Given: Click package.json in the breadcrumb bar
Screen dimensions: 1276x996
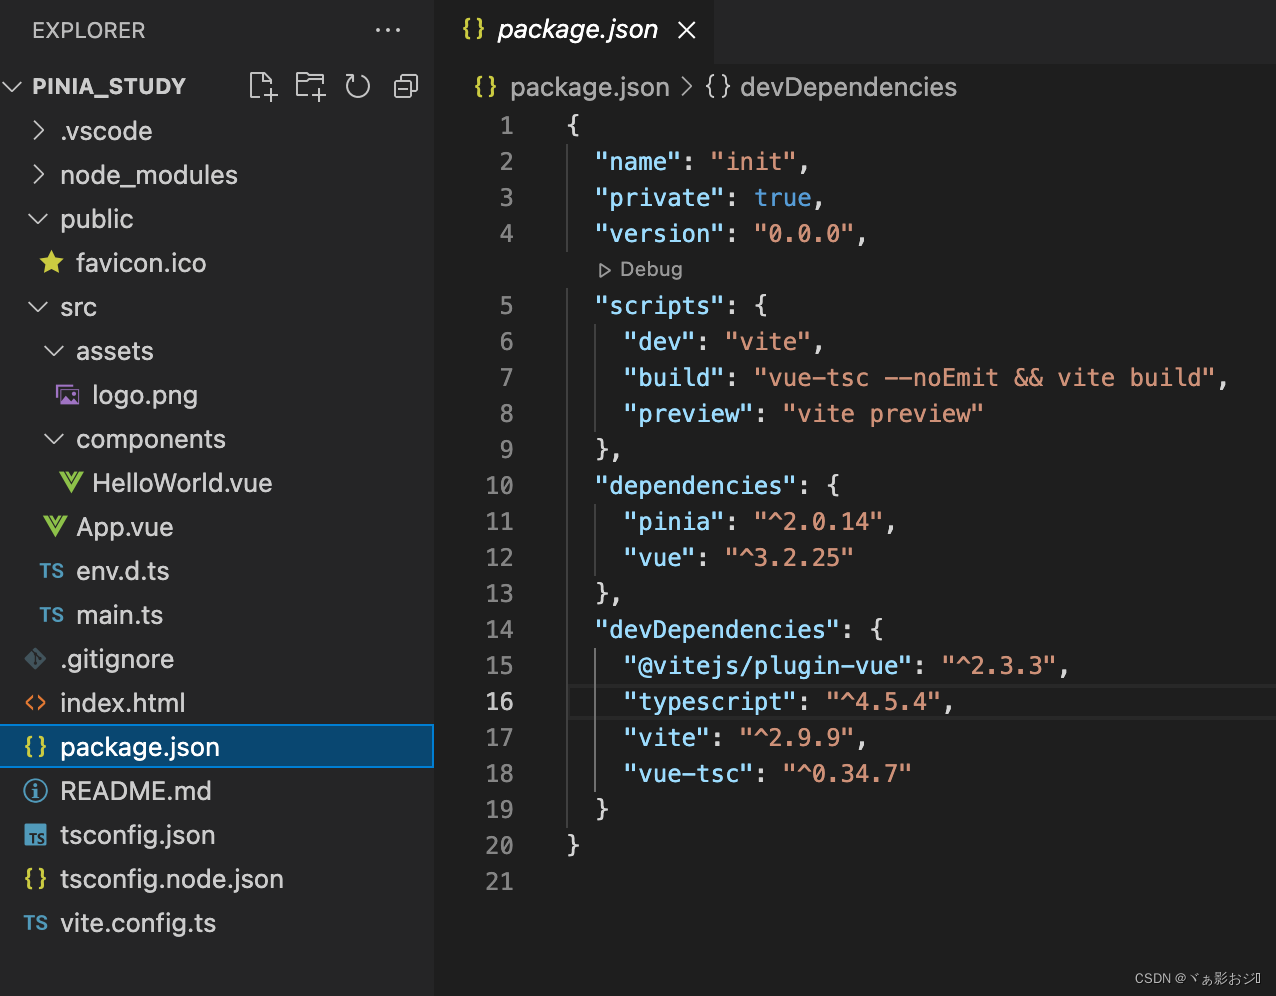Looking at the screenshot, I should click(590, 87).
